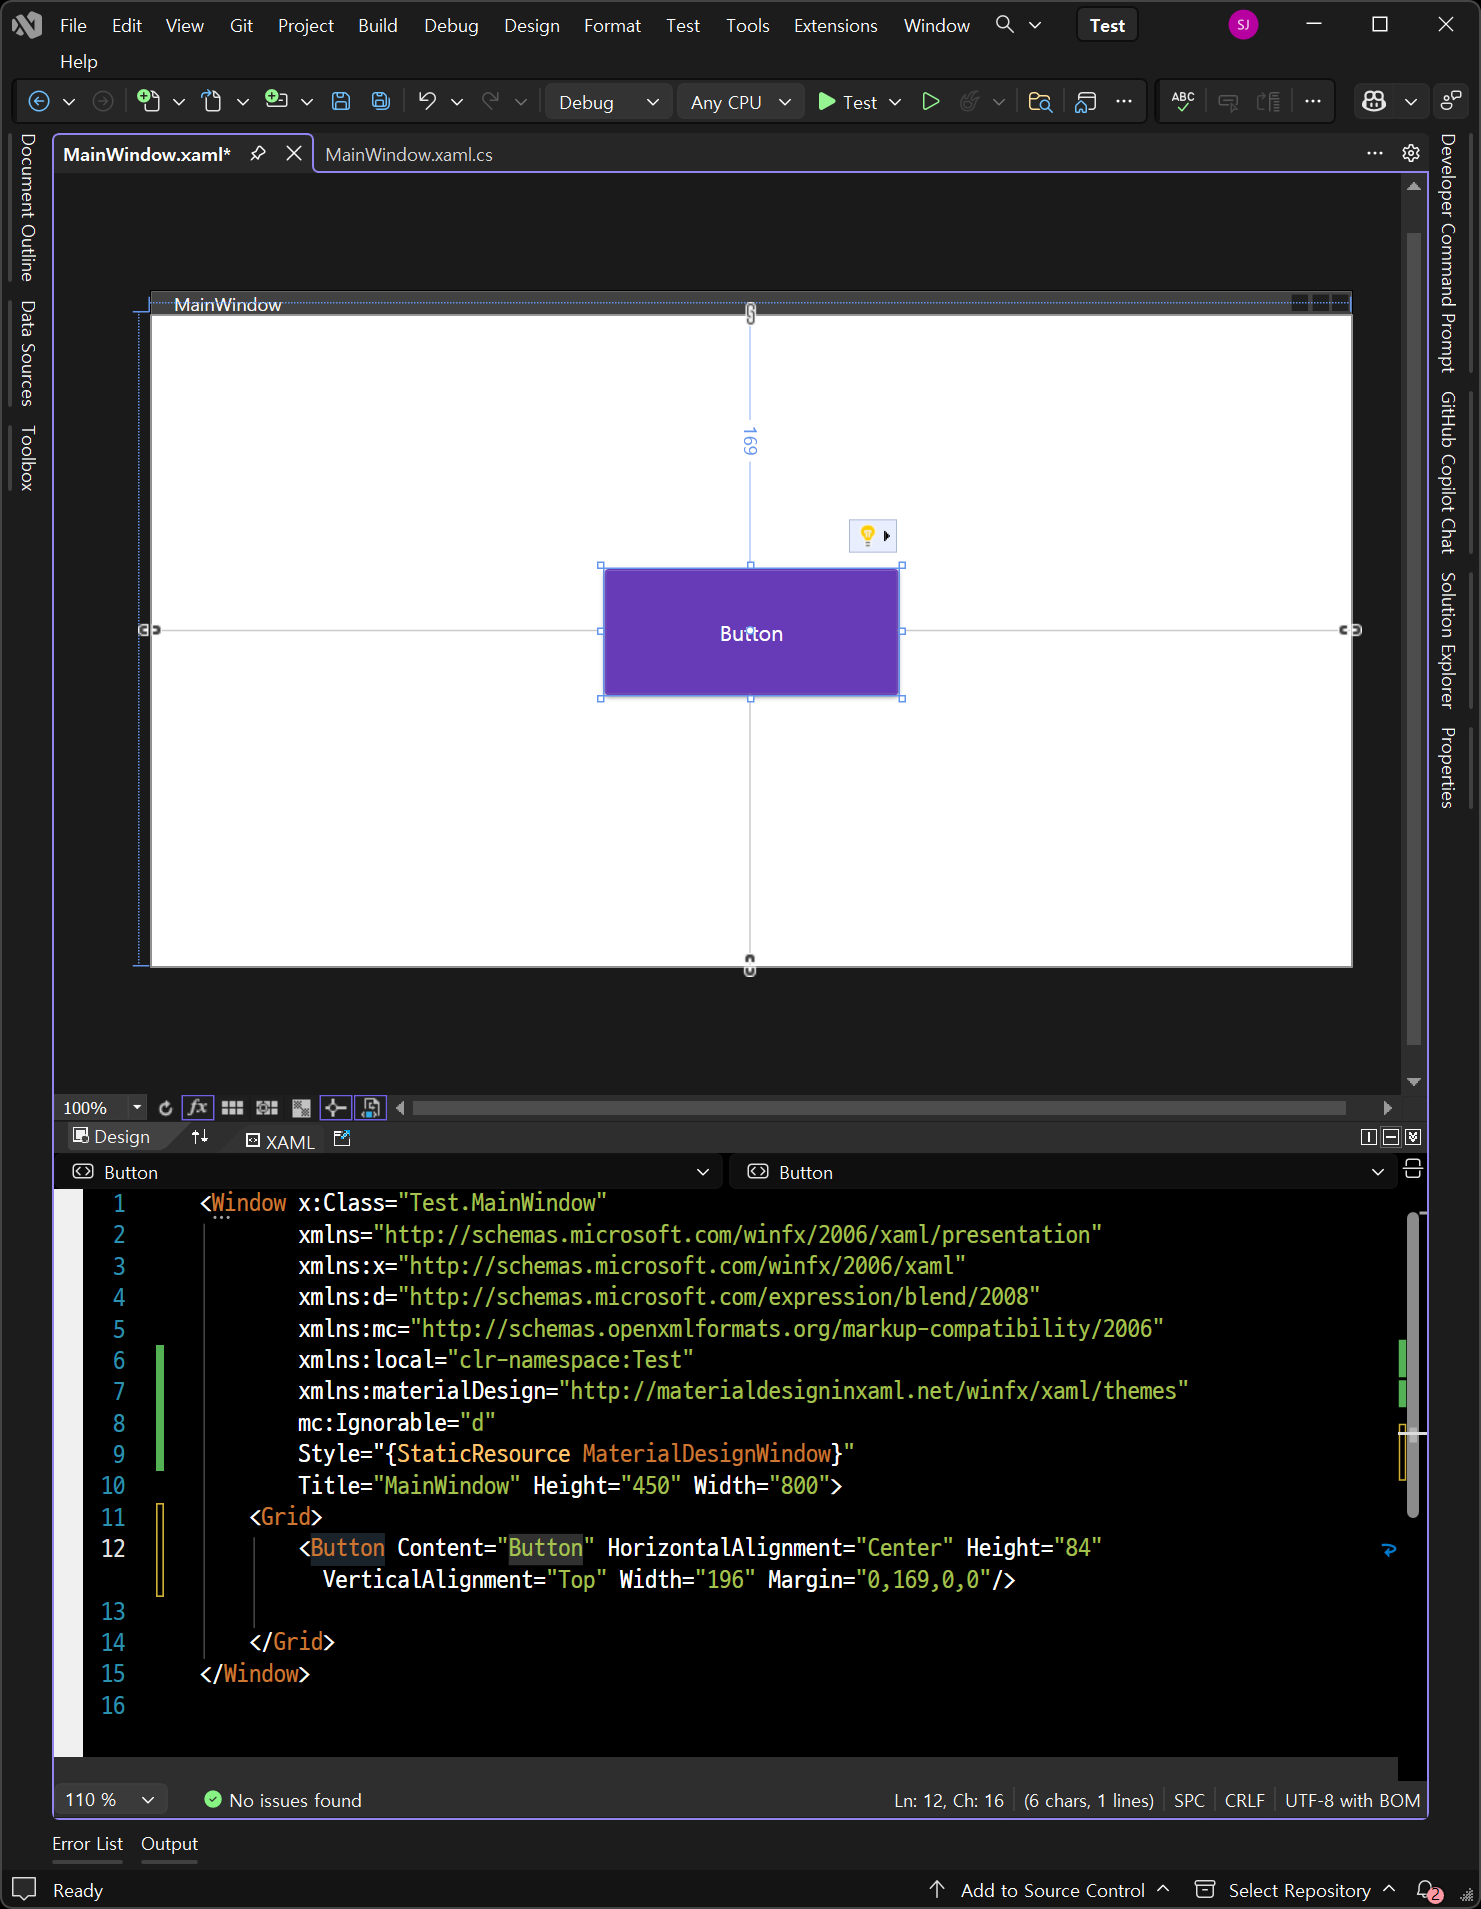This screenshot has height=1909, width=1481.
Task: Pin the MainWindow.xaml tab
Action: (x=258, y=154)
